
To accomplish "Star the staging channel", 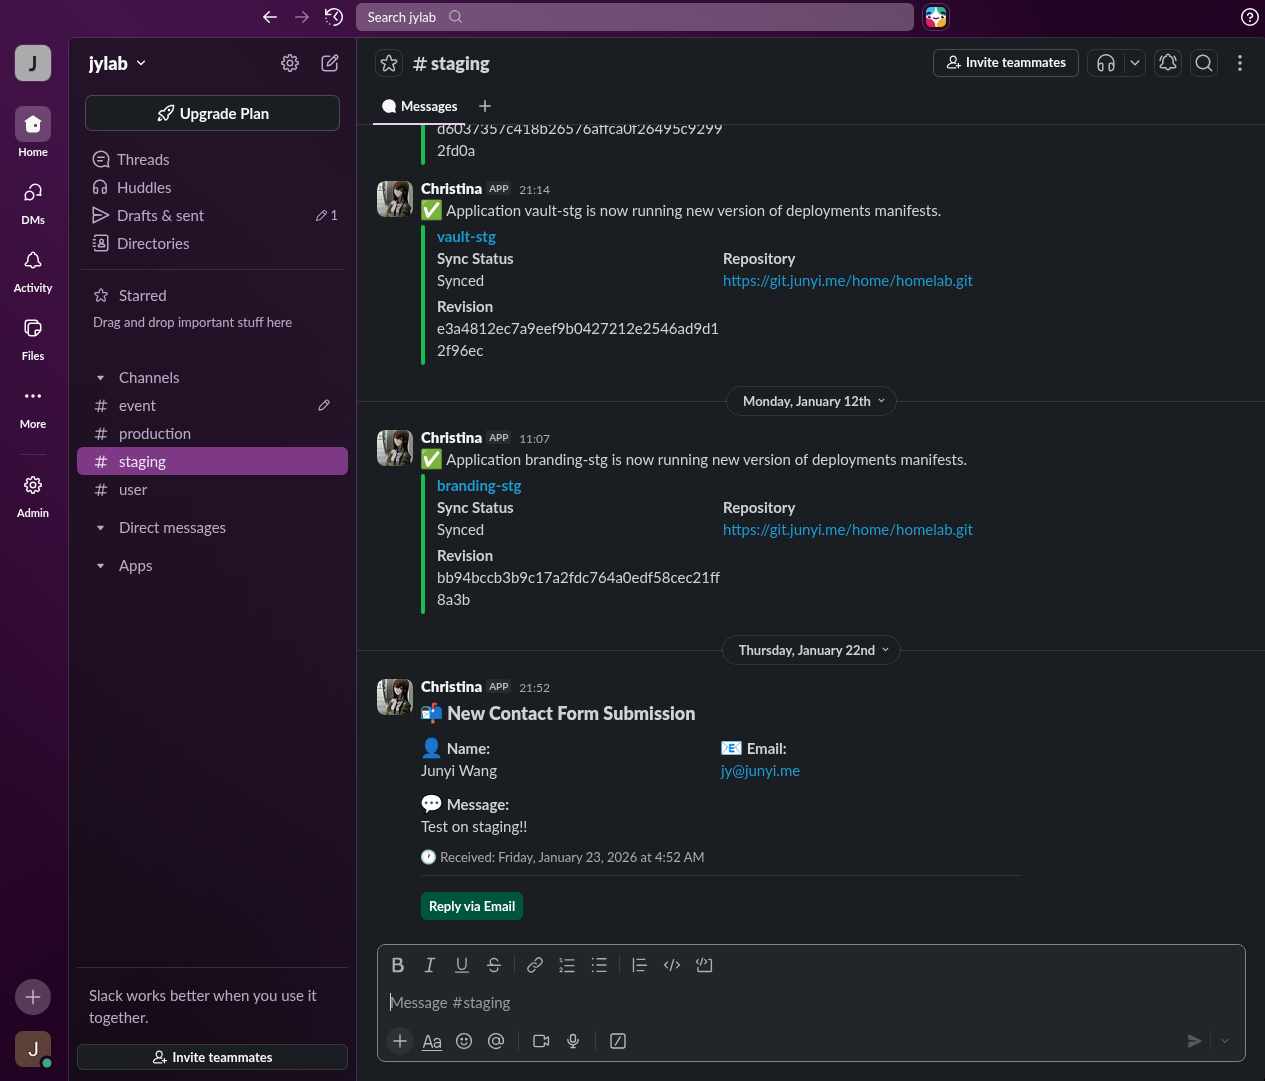I will [x=389, y=63].
